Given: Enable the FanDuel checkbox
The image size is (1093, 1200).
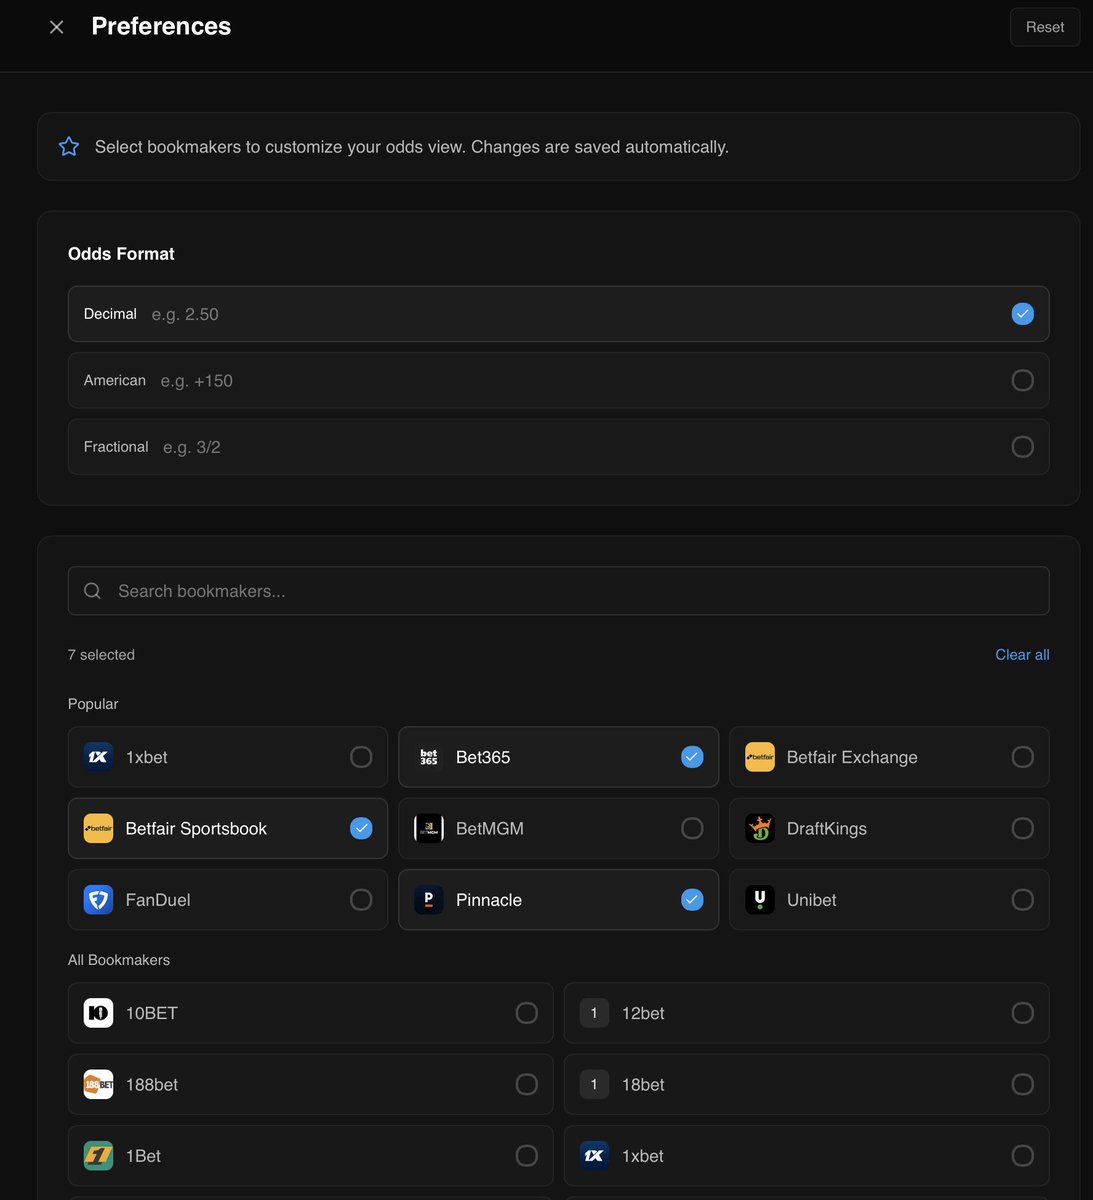Looking at the screenshot, I should pyautogui.click(x=361, y=900).
